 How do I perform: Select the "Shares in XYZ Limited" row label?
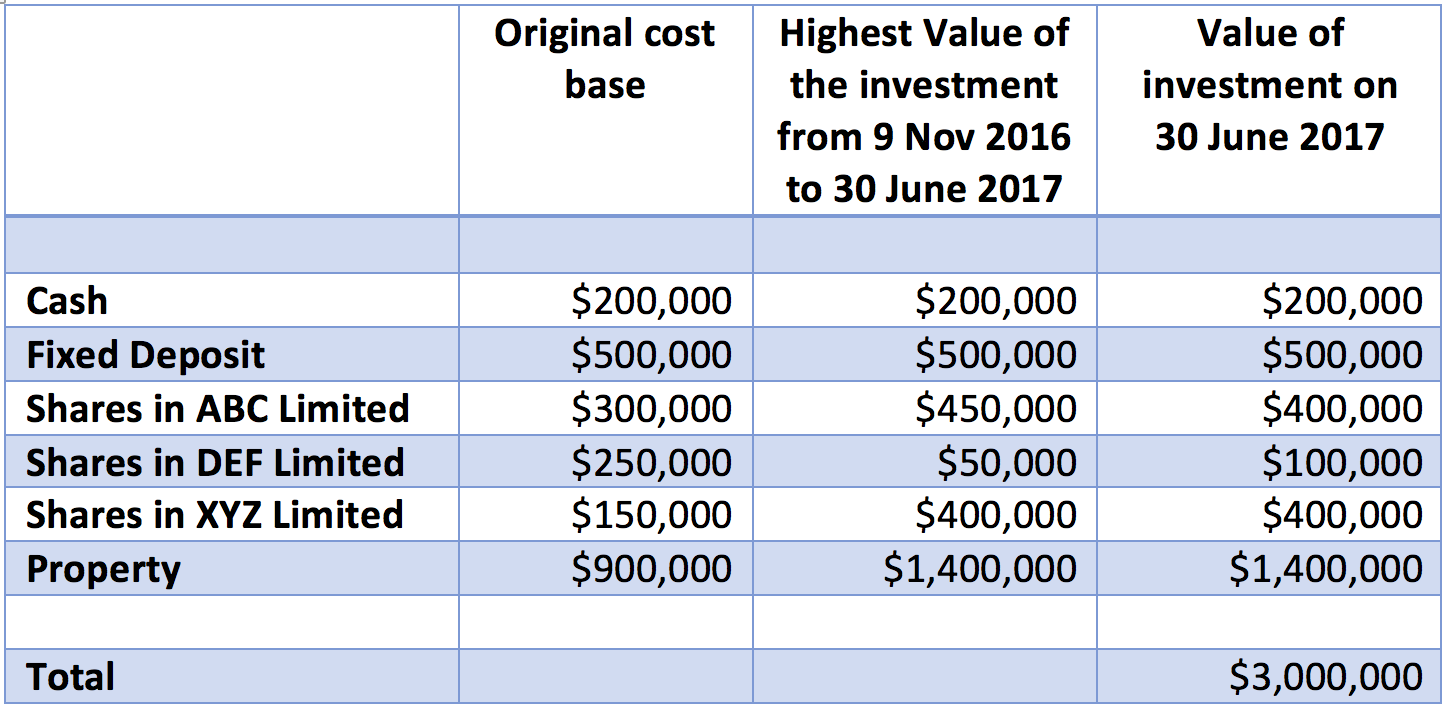pyautogui.click(x=215, y=515)
